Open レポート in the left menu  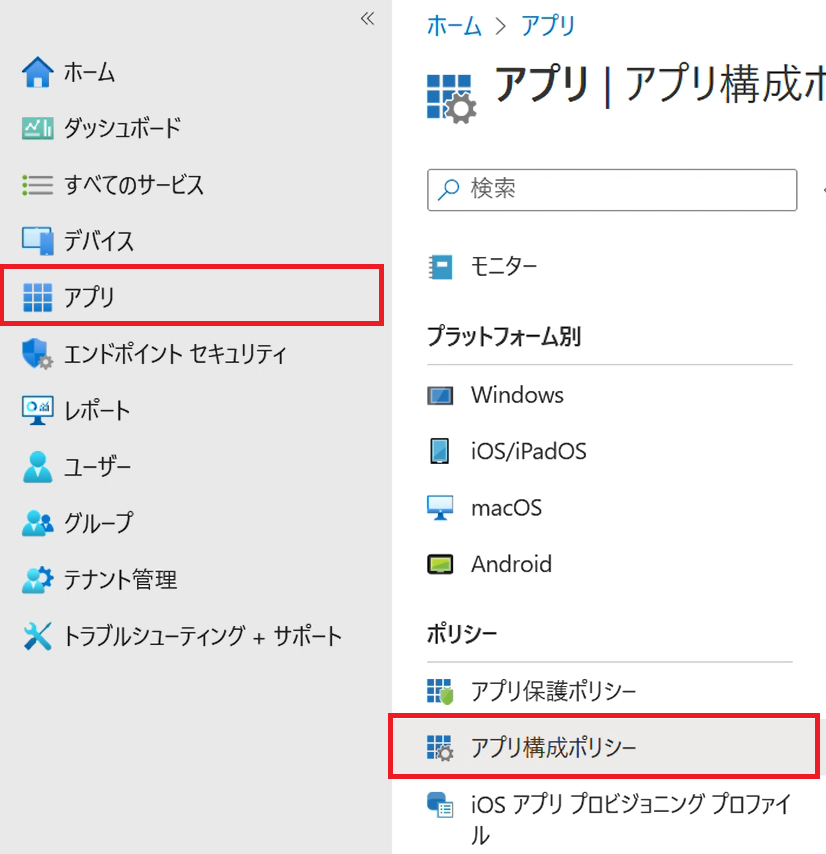coord(97,411)
